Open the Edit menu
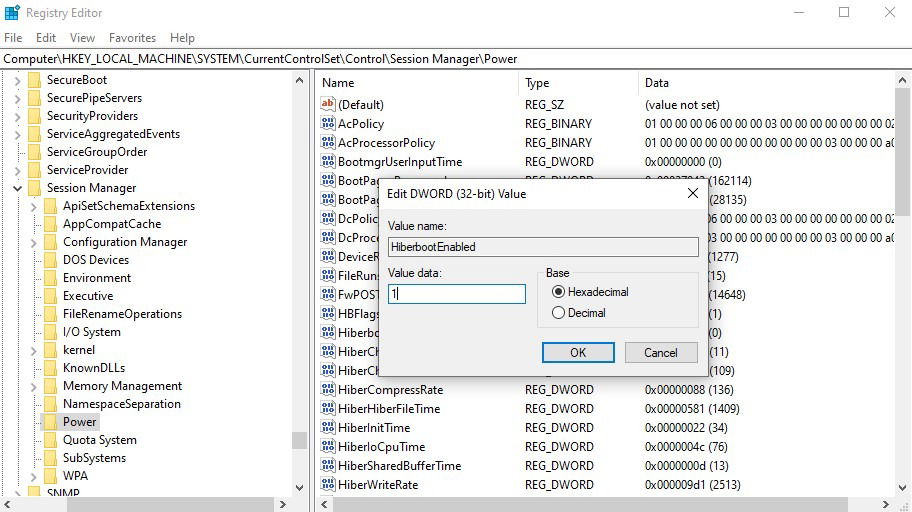 (46, 38)
